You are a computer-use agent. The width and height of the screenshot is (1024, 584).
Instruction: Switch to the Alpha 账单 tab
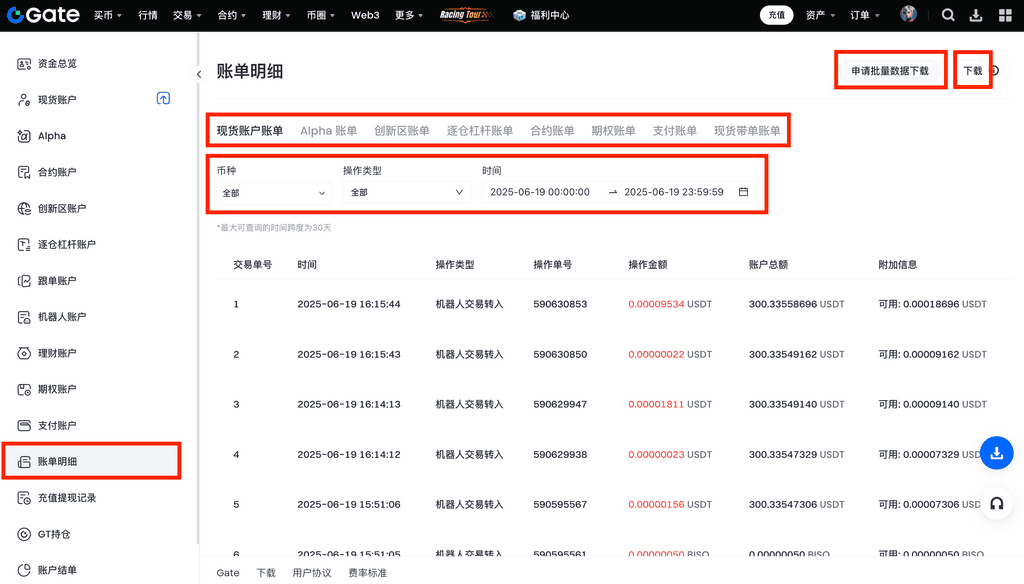[328, 131]
